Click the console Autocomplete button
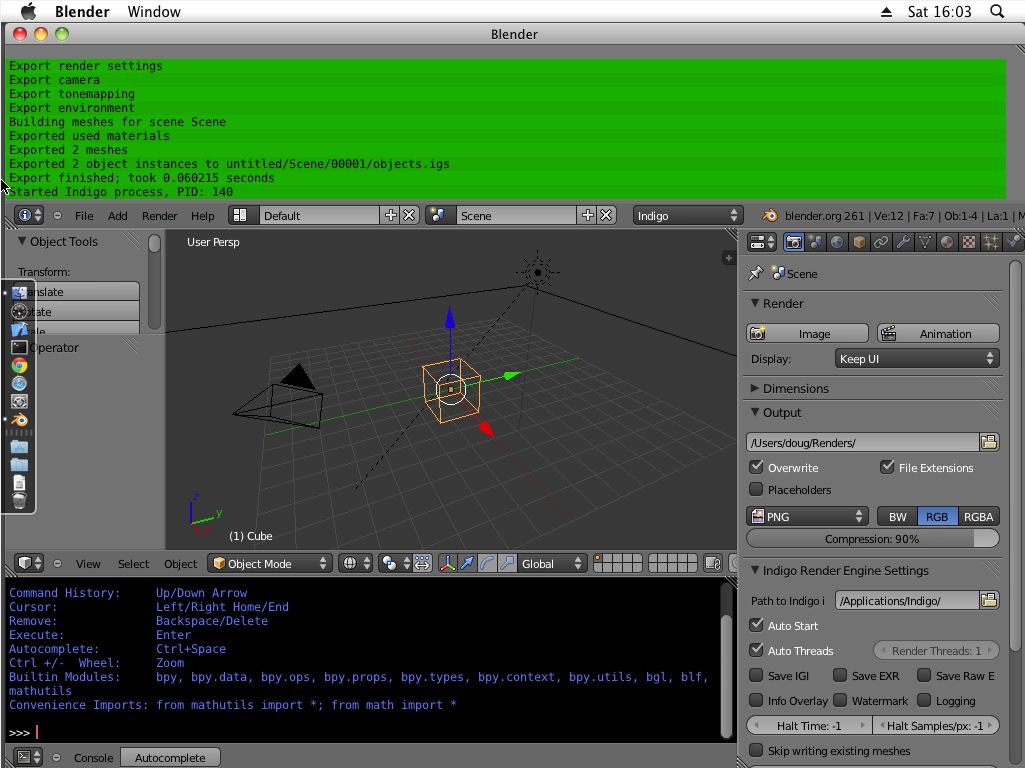This screenshot has height=768, width=1025. pyautogui.click(x=170, y=758)
